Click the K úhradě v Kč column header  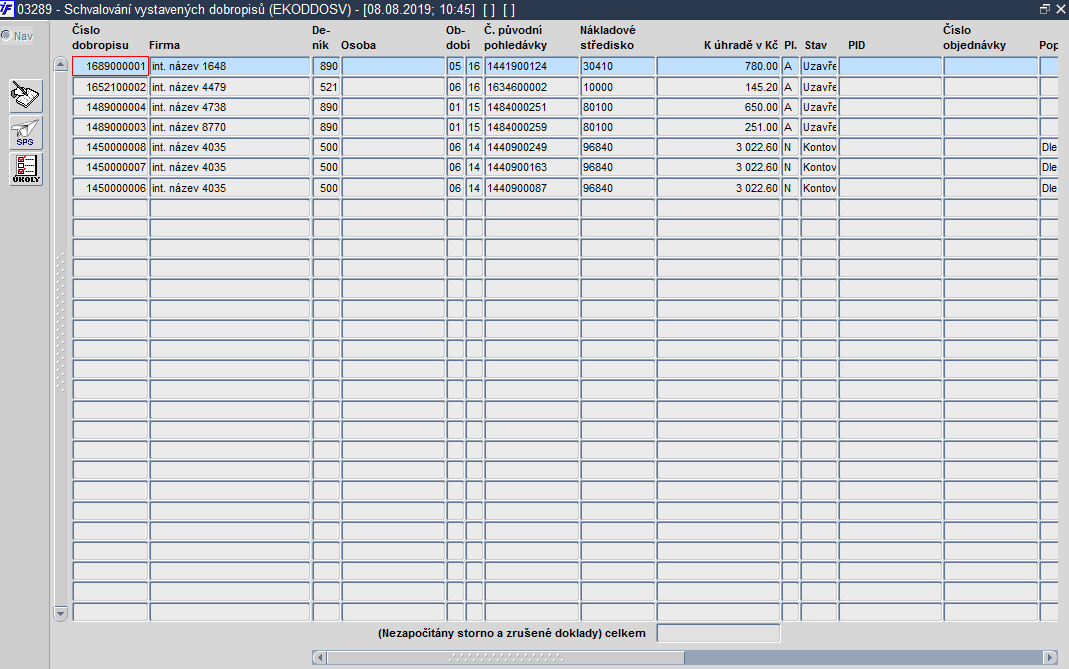point(740,45)
